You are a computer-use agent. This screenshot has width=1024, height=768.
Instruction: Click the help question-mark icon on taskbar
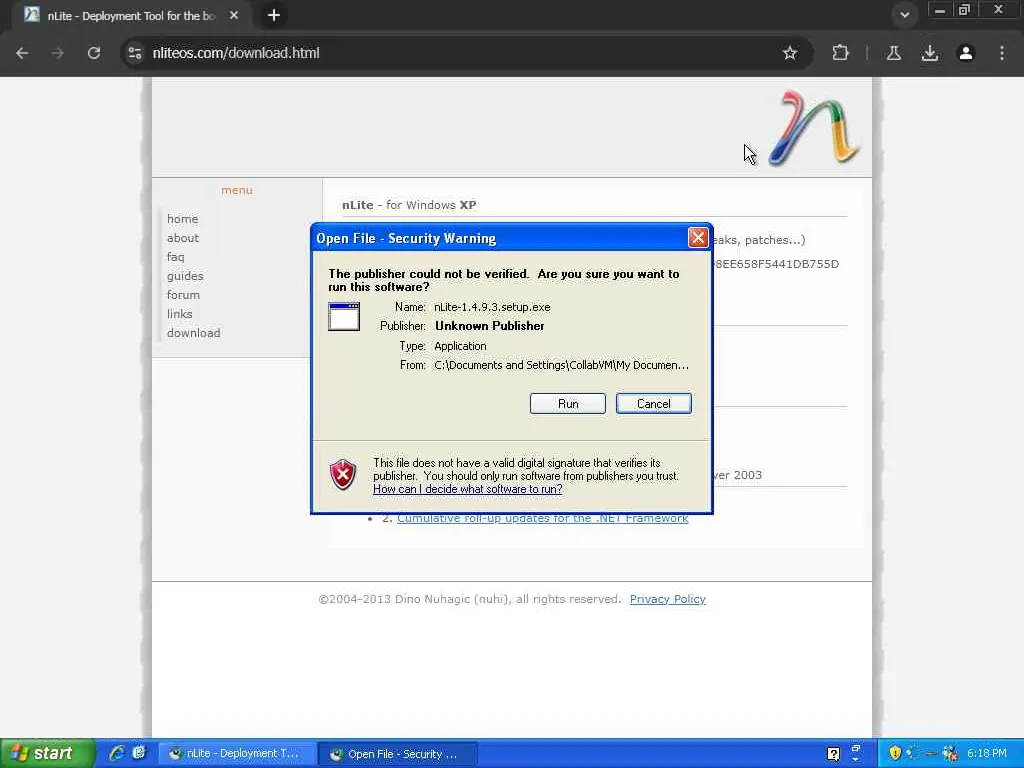pos(833,754)
